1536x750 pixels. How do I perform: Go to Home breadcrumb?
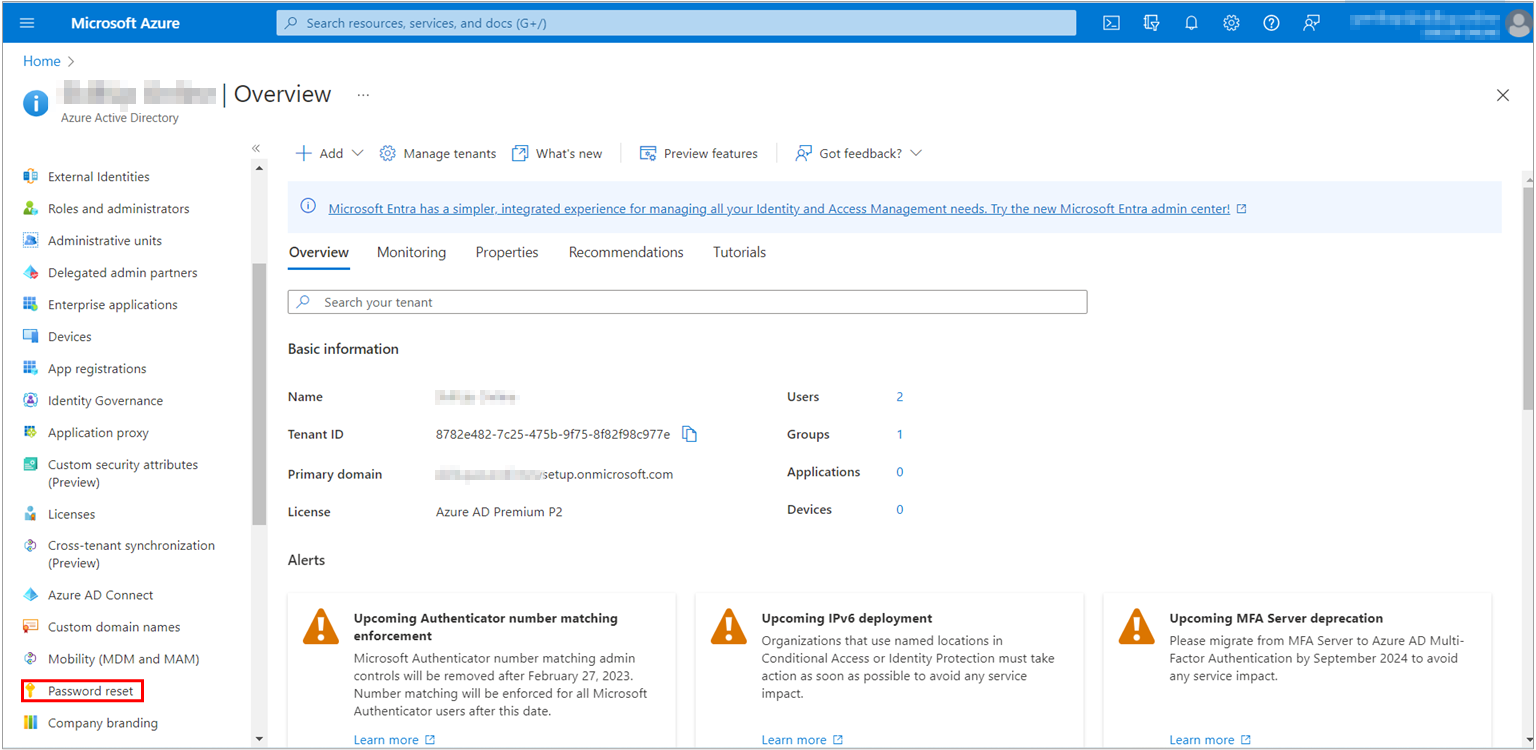[42, 61]
